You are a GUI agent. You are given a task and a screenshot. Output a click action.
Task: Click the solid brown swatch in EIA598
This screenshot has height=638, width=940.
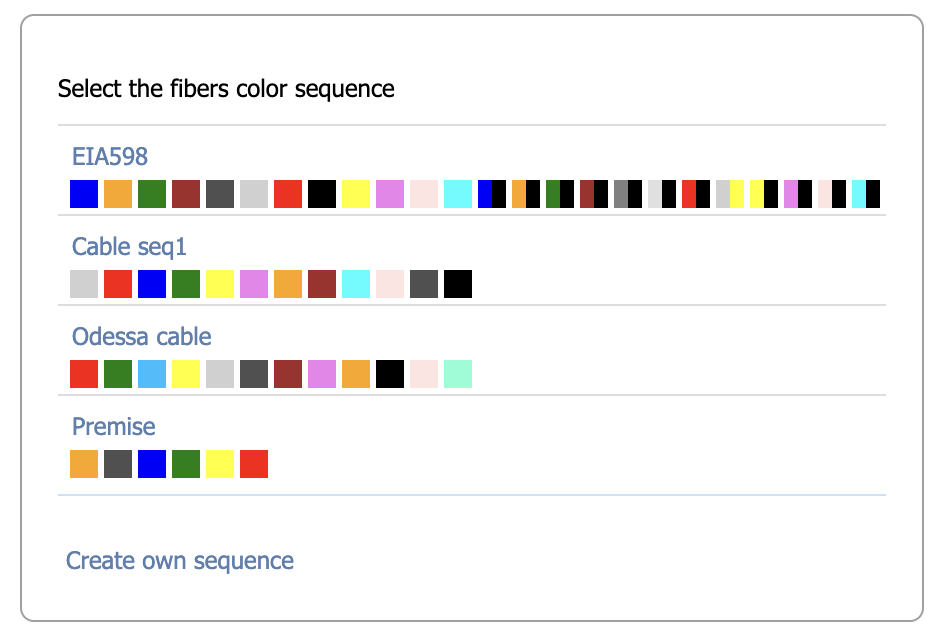click(186, 194)
